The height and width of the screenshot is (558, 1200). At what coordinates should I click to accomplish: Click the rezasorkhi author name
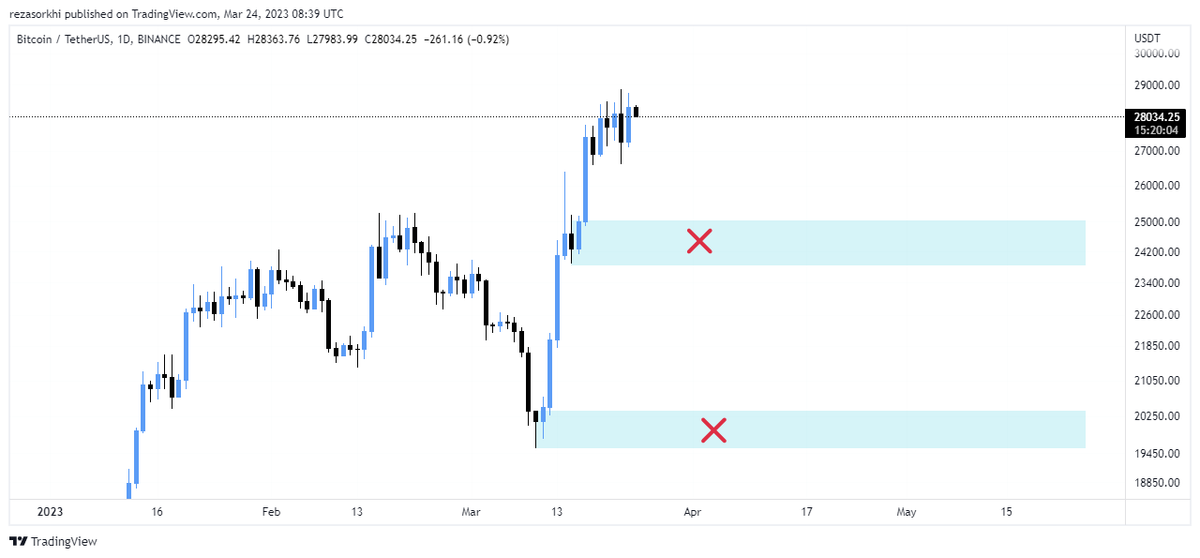tap(42, 14)
